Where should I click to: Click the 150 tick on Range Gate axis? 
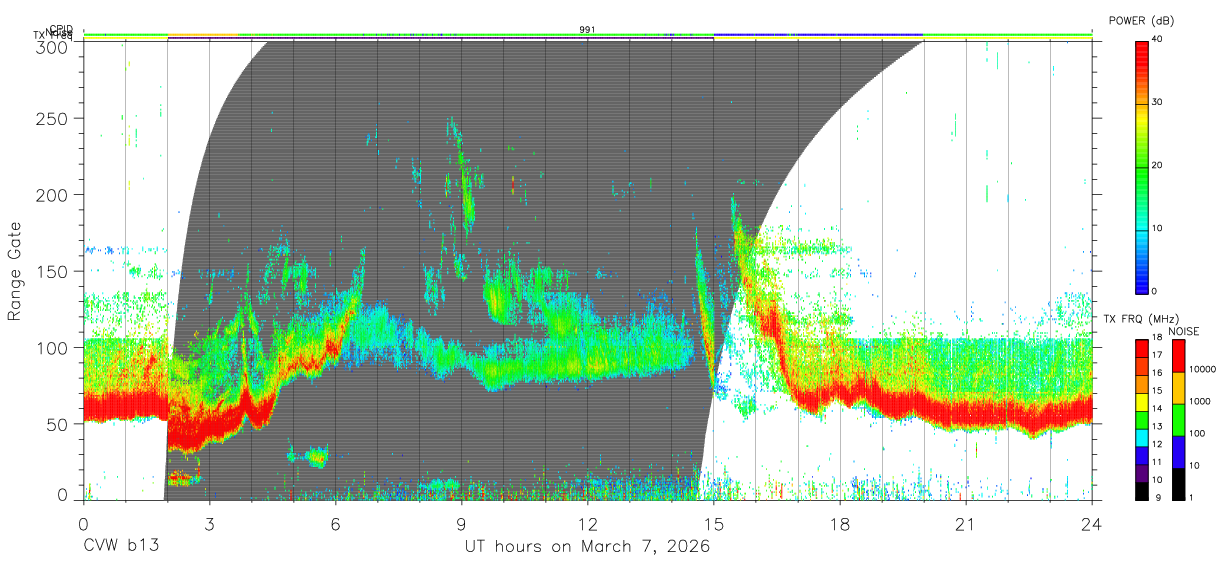point(54,271)
